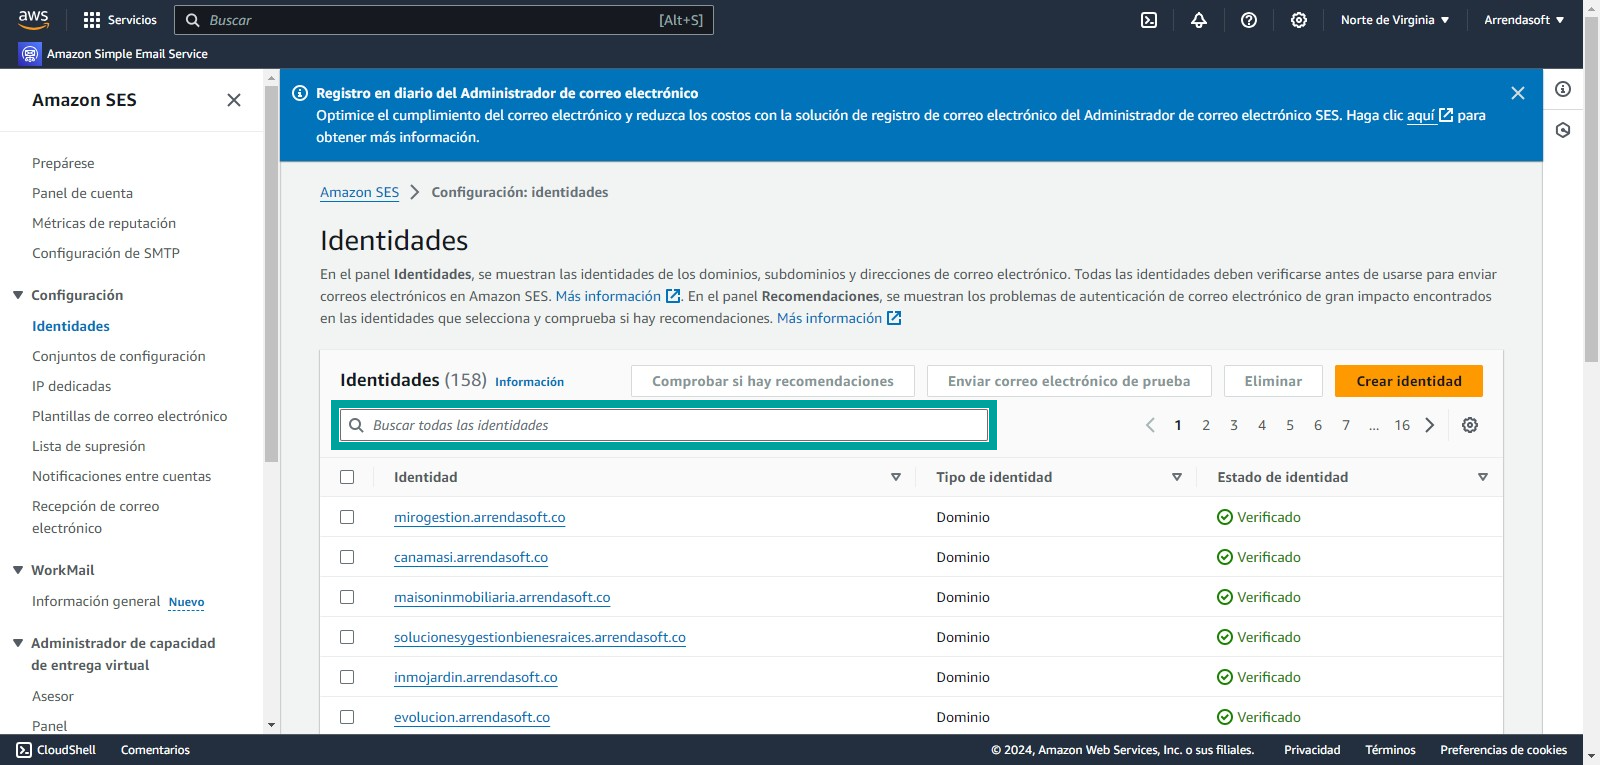Click the info icon in the banner
Image resolution: width=1600 pixels, height=765 pixels.
(x=299, y=93)
